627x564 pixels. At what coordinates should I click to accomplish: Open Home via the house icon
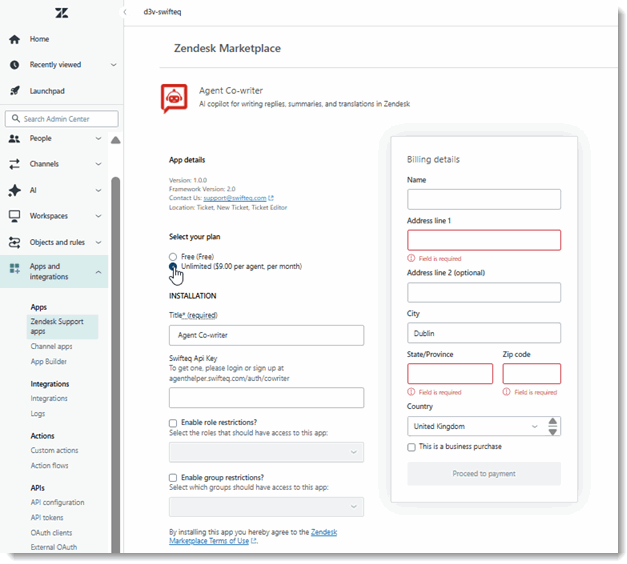(x=15, y=39)
